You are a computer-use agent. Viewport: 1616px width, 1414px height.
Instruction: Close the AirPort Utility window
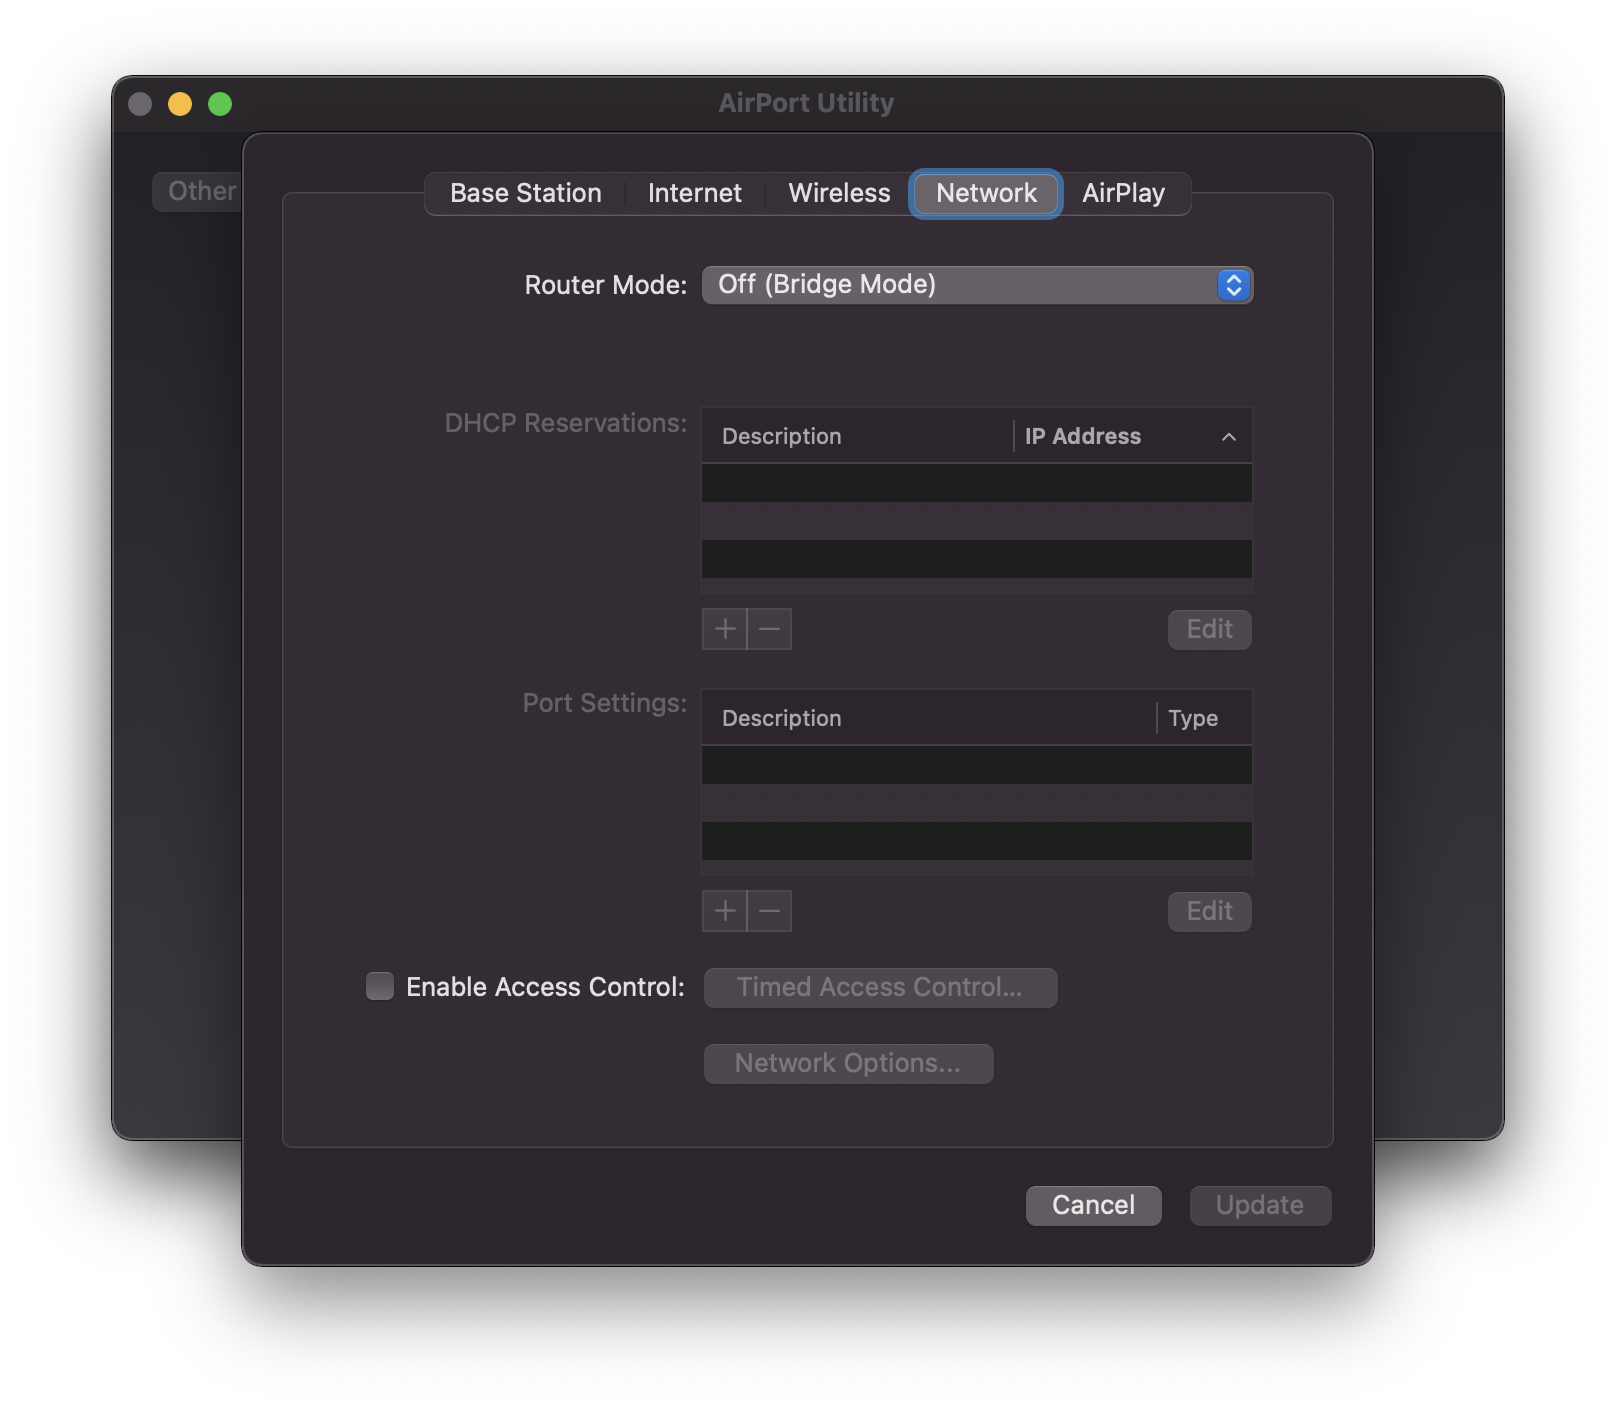(x=140, y=104)
